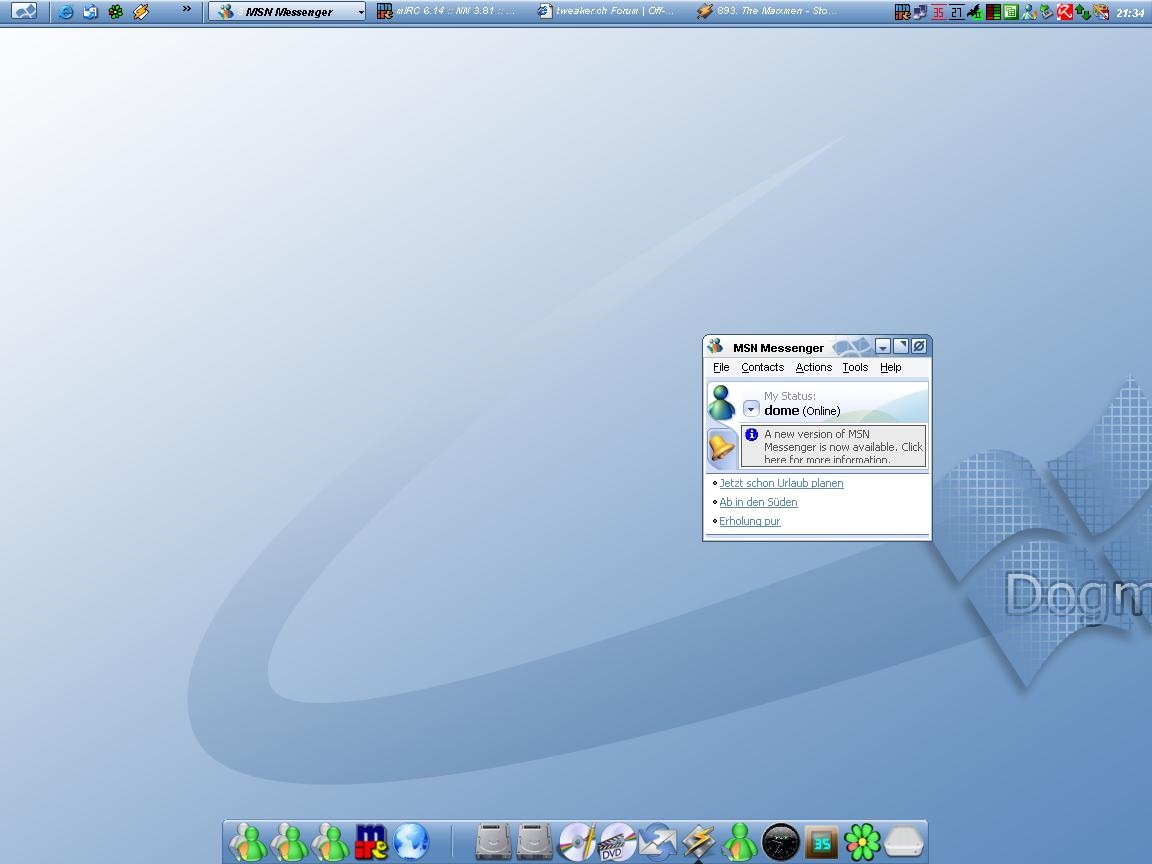Click the Internet Explorer quick launch icon

pyautogui.click(x=65, y=12)
